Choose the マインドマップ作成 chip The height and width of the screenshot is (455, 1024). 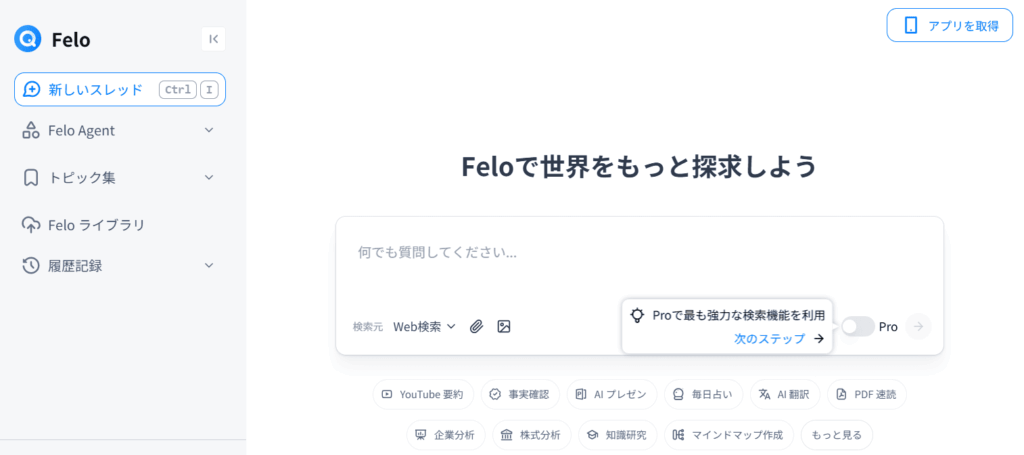(x=728, y=435)
